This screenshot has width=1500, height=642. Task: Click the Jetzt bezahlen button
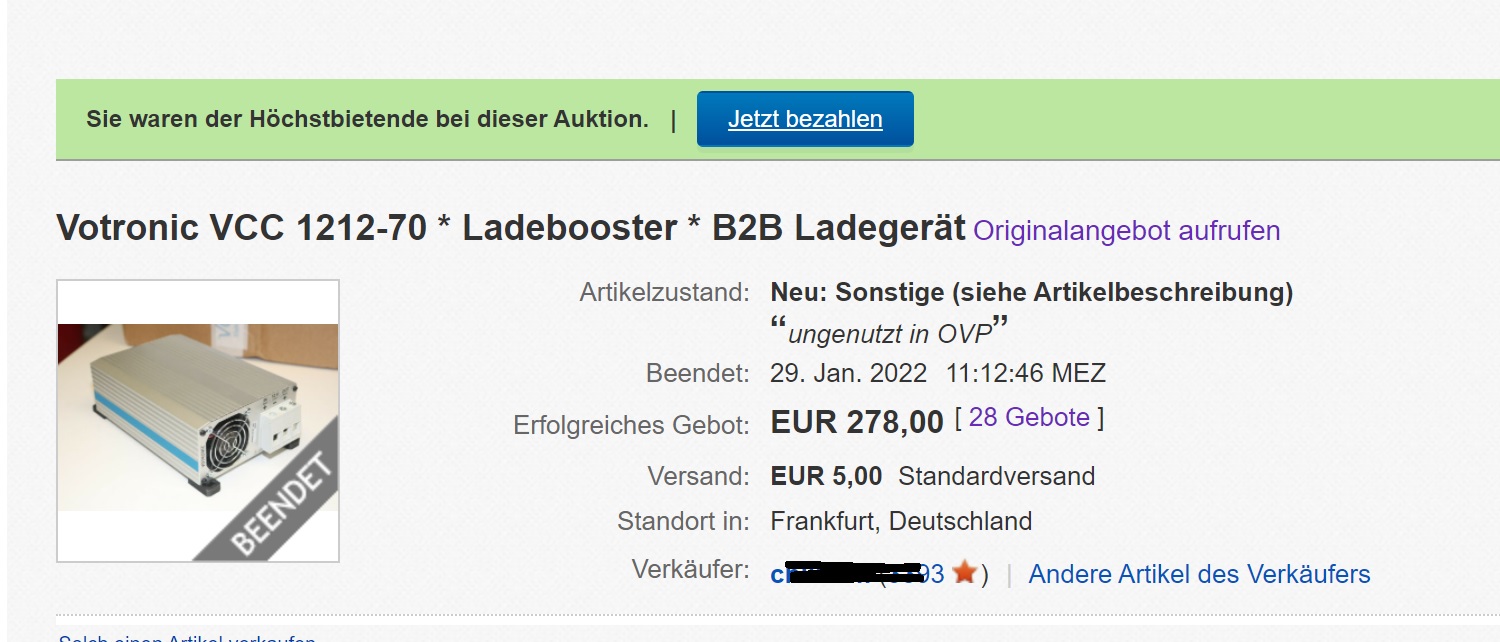[x=805, y=119]
